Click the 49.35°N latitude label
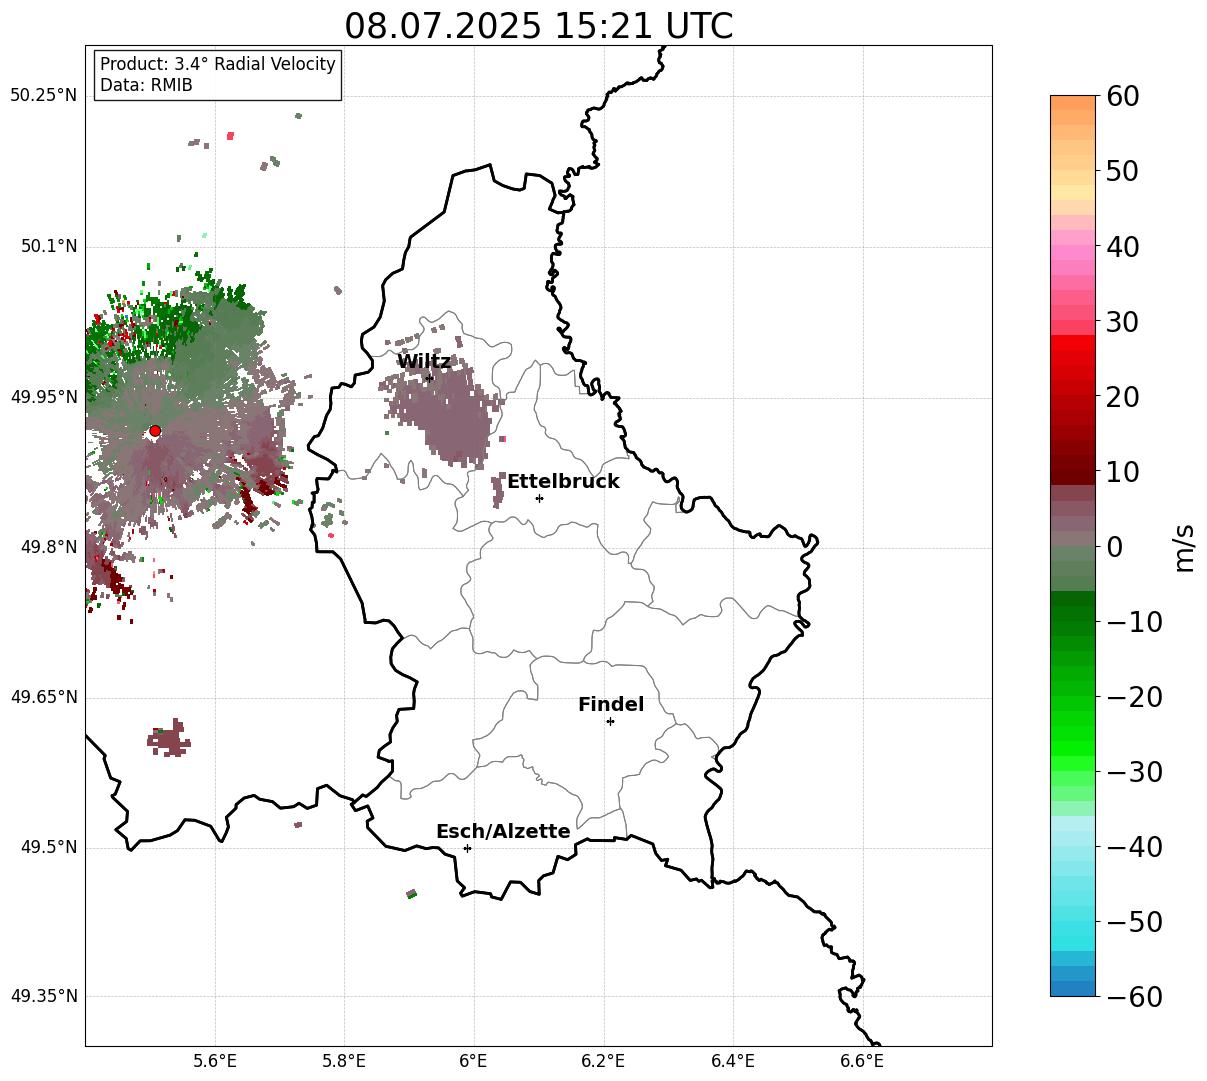This screenshot has width=1207, height=1081. [44, 996]
